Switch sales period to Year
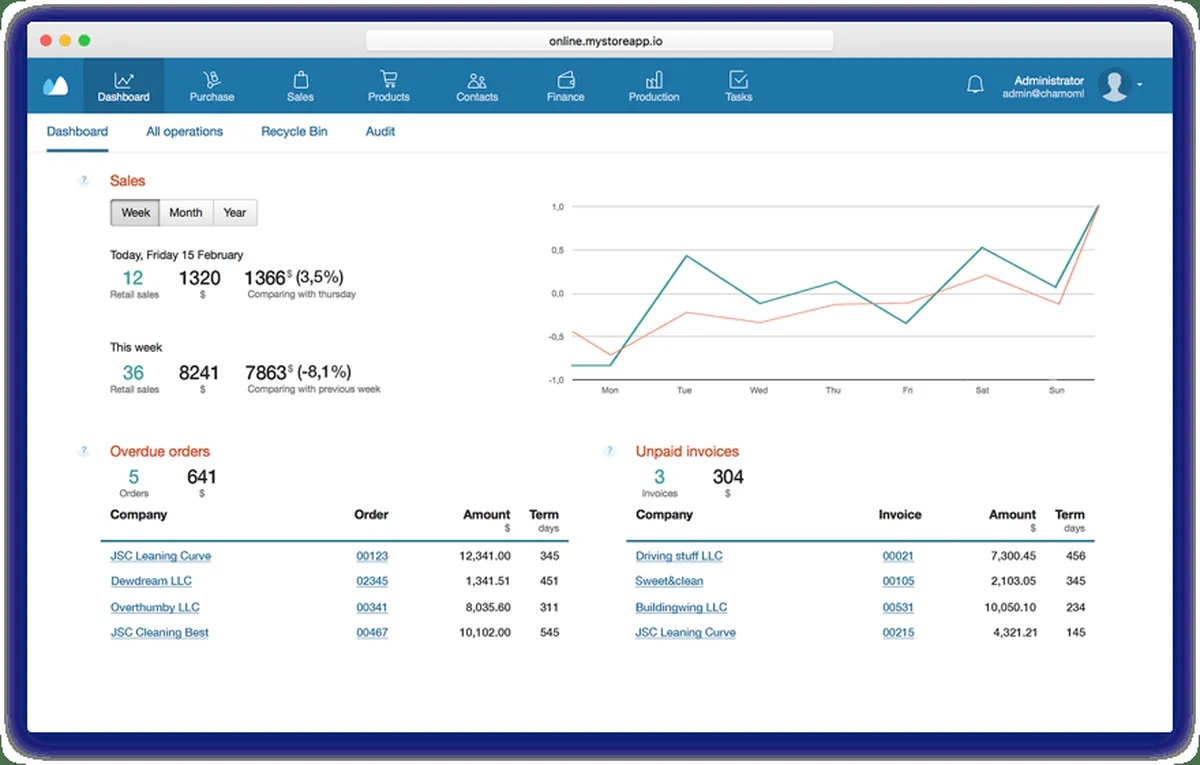1200x765 pixels. coord(235,213)
